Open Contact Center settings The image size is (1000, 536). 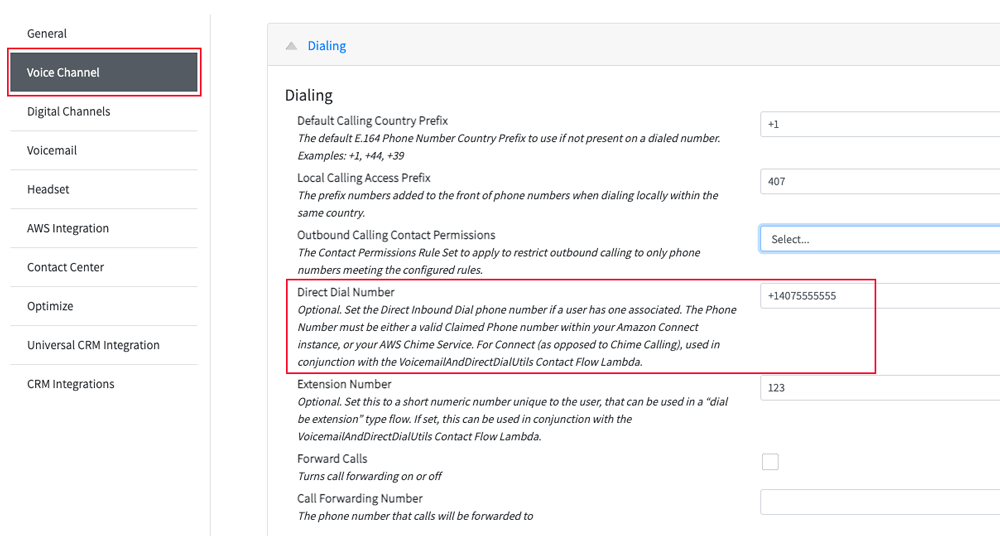104,267
